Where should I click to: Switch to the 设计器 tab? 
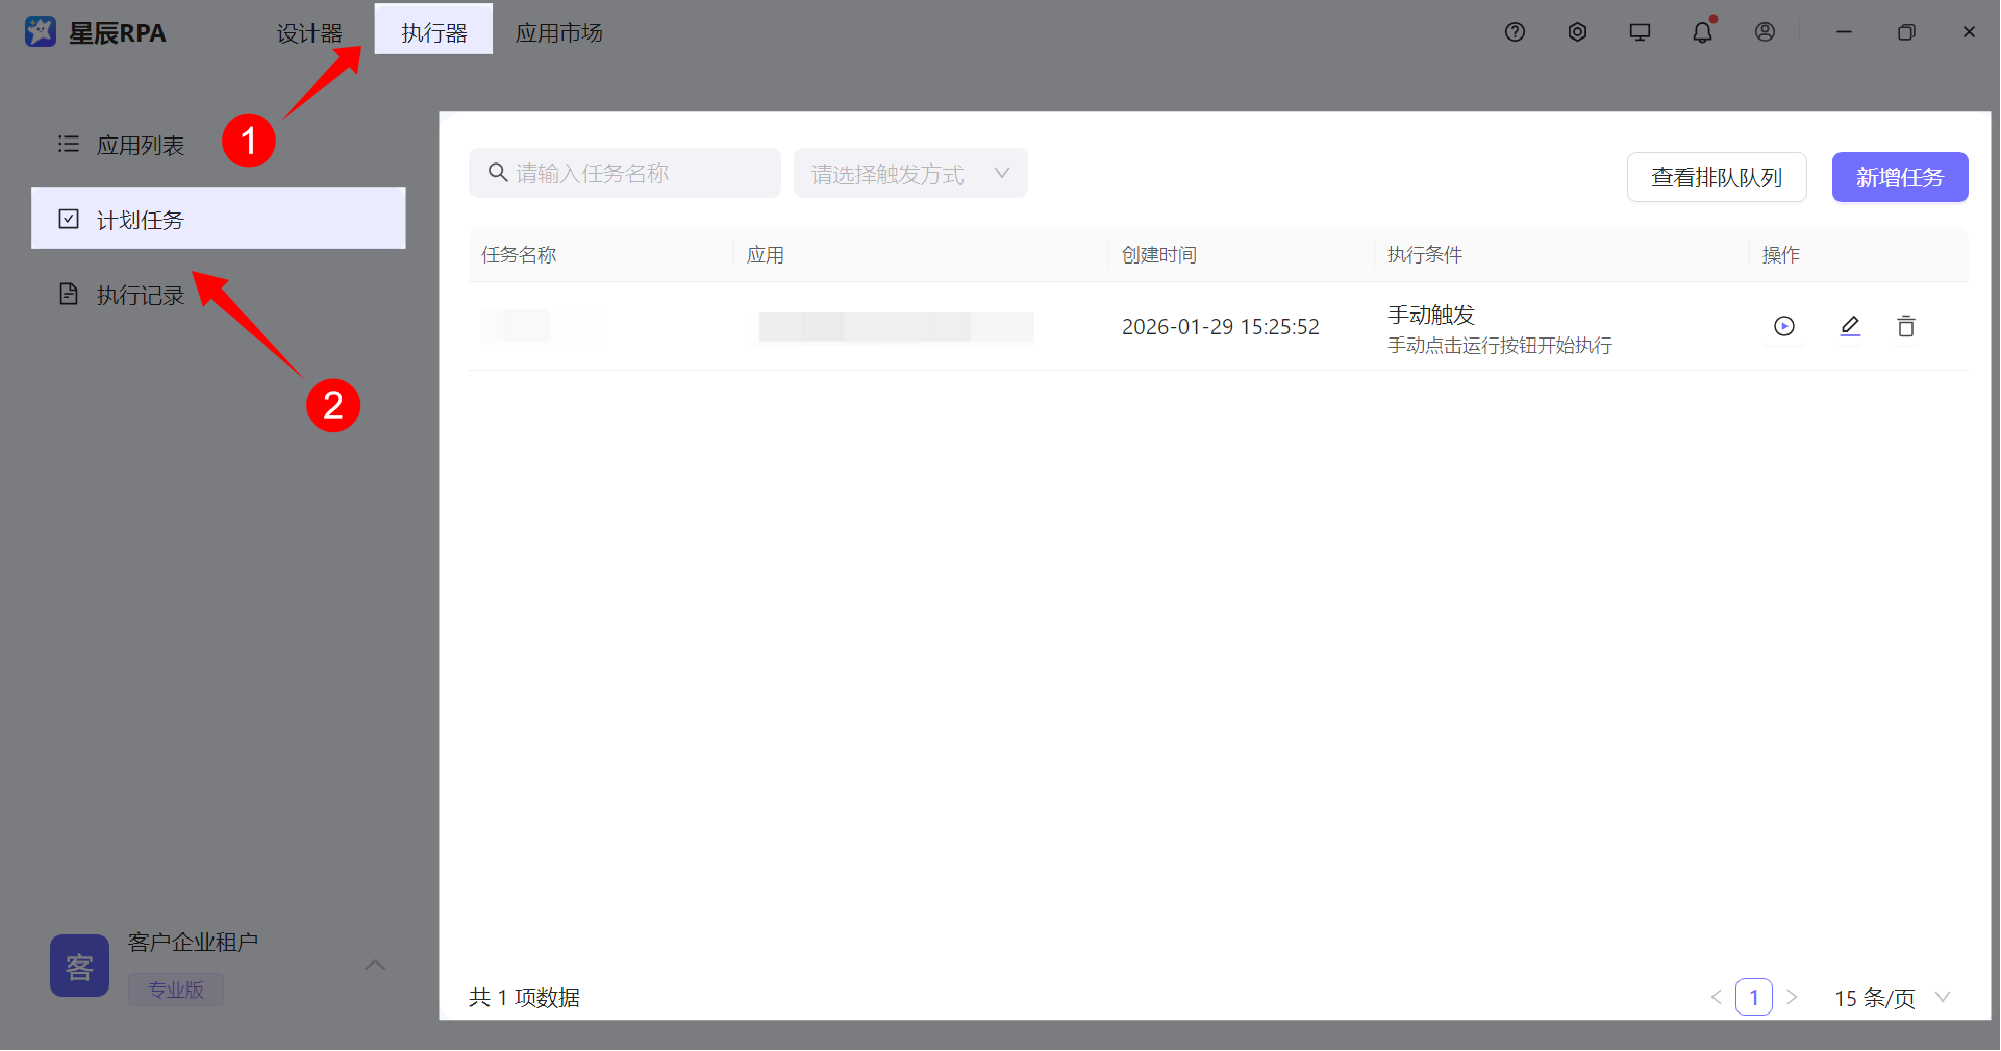(x=310, y=32)
